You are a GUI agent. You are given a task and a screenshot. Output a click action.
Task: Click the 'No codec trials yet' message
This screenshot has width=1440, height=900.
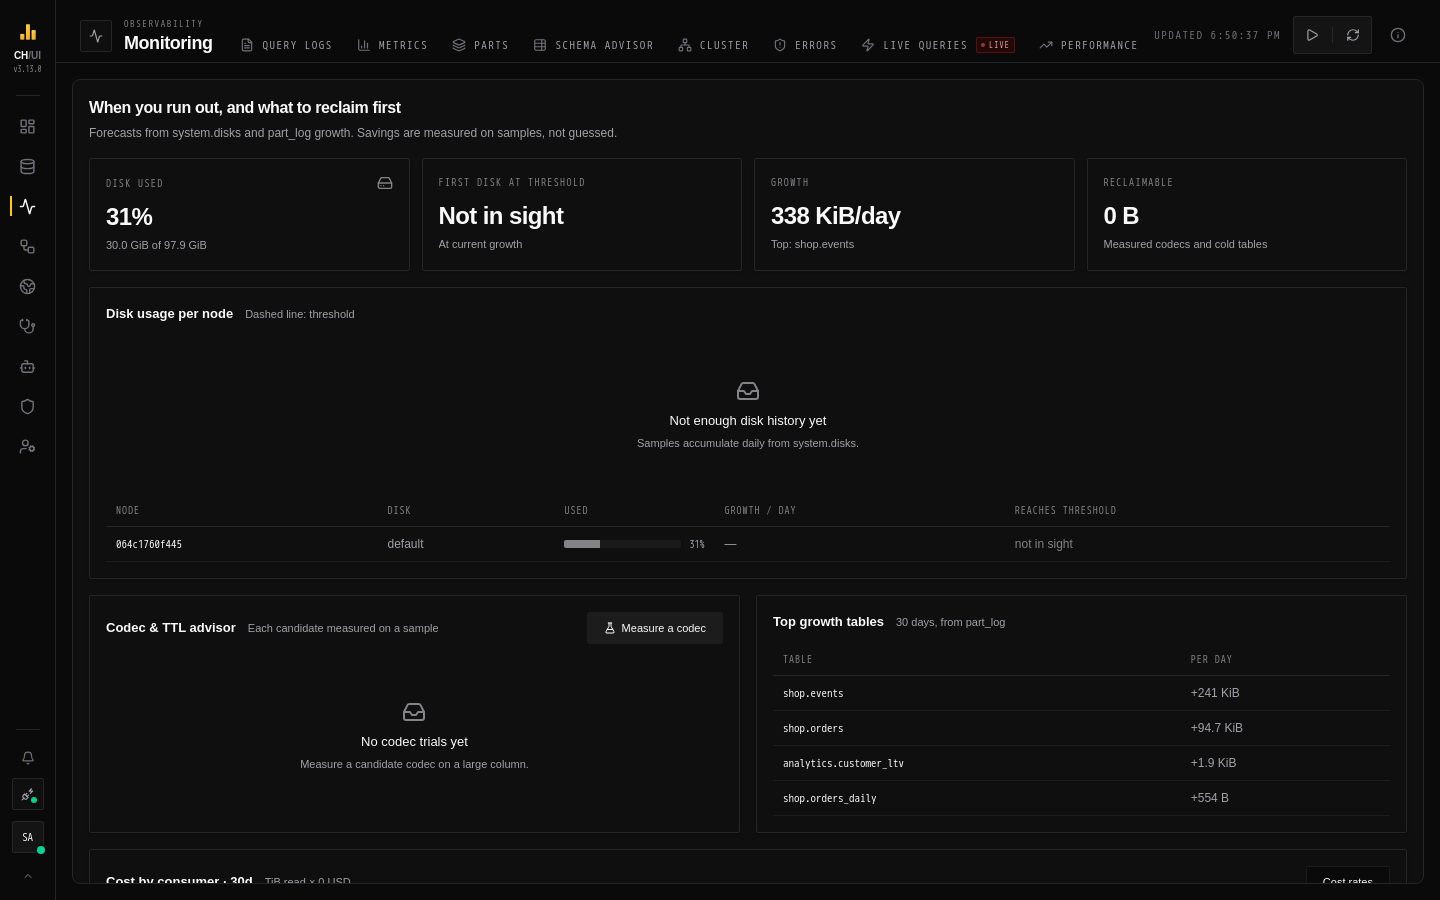(x=414, y=742)
